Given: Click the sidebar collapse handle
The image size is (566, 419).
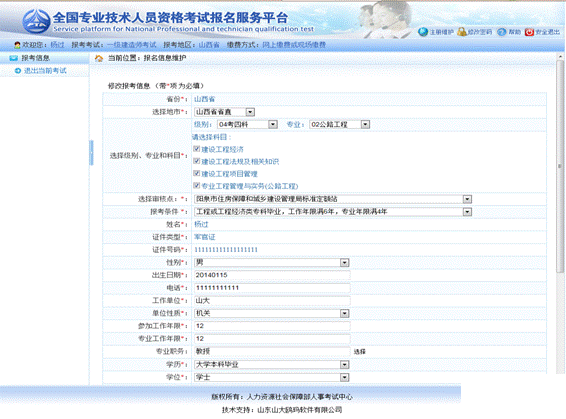Looking at the screenshot, I should click(x=91, y=153).
